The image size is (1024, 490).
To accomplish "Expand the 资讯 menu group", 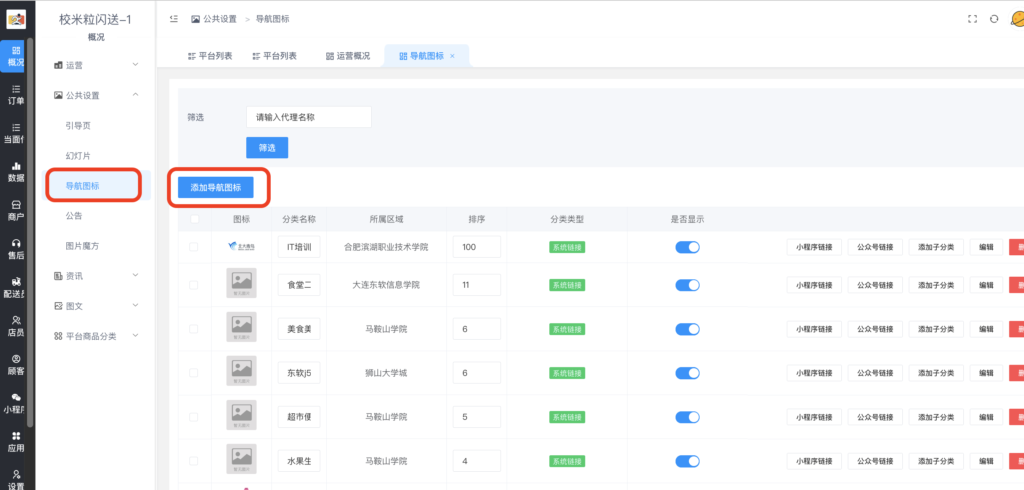I will tap(97, 276).
